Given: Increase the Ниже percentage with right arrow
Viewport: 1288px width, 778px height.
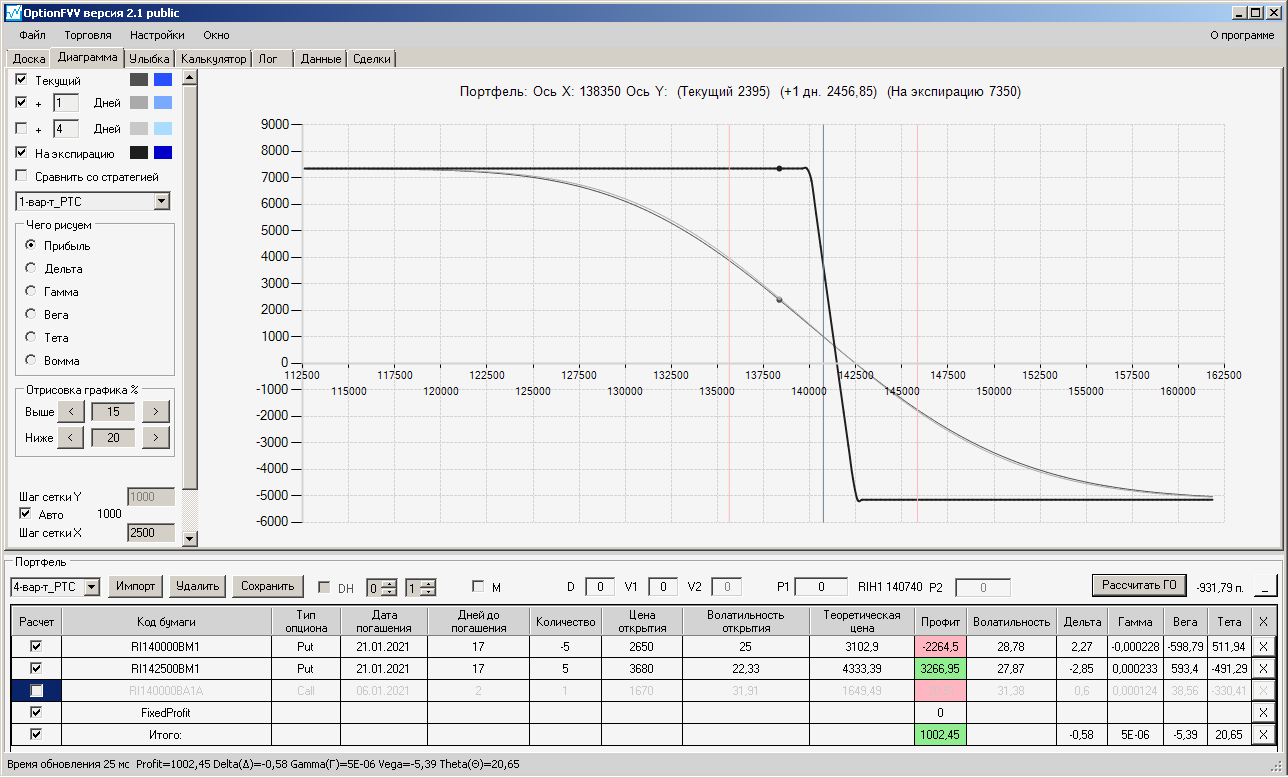Looking at the screenshot, I should (156, 437).
